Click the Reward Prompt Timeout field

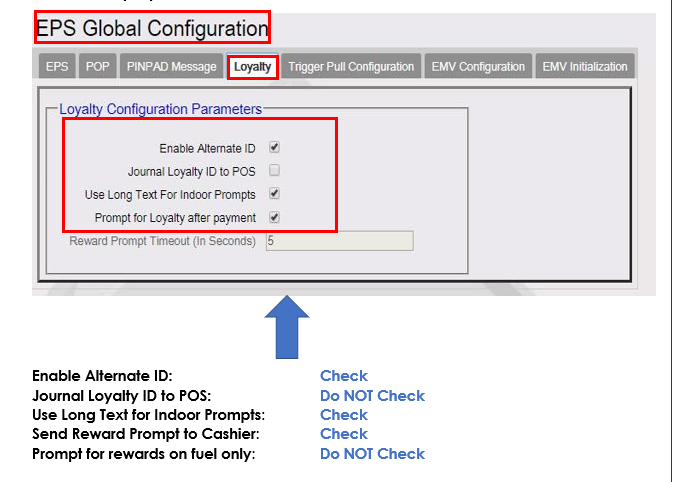(x=340, y=241)
